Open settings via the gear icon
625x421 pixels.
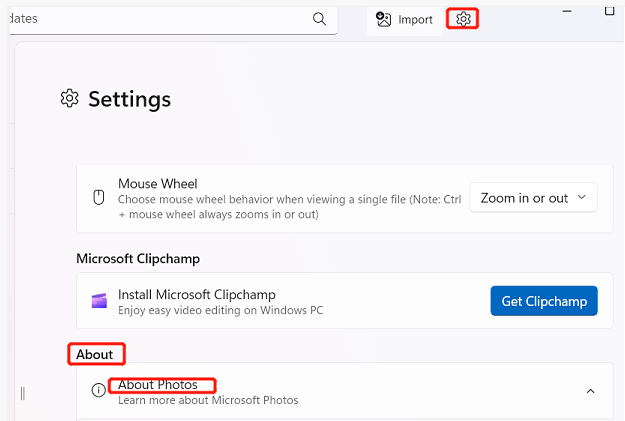463,19
